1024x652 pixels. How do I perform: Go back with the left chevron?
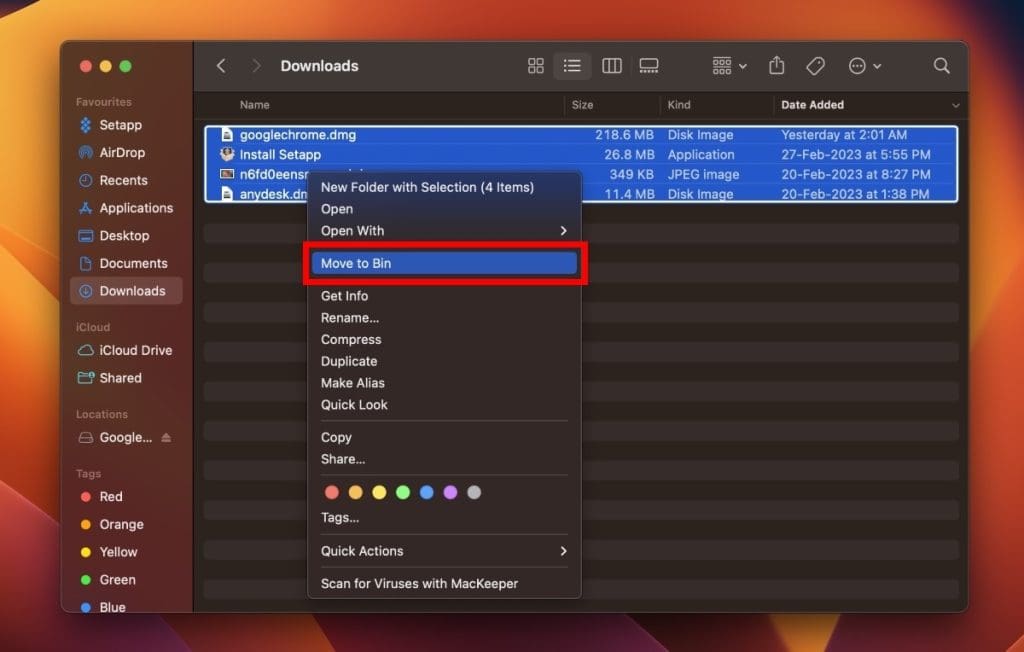coord(221,66)
